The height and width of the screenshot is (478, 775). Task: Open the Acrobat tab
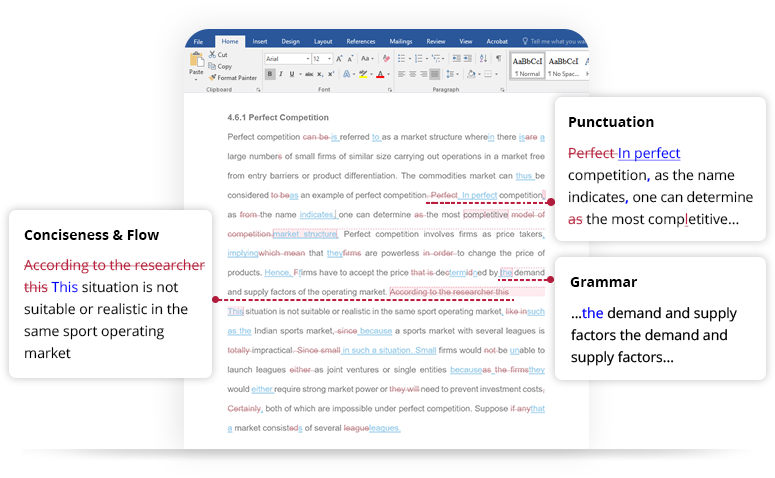(497, 42)
